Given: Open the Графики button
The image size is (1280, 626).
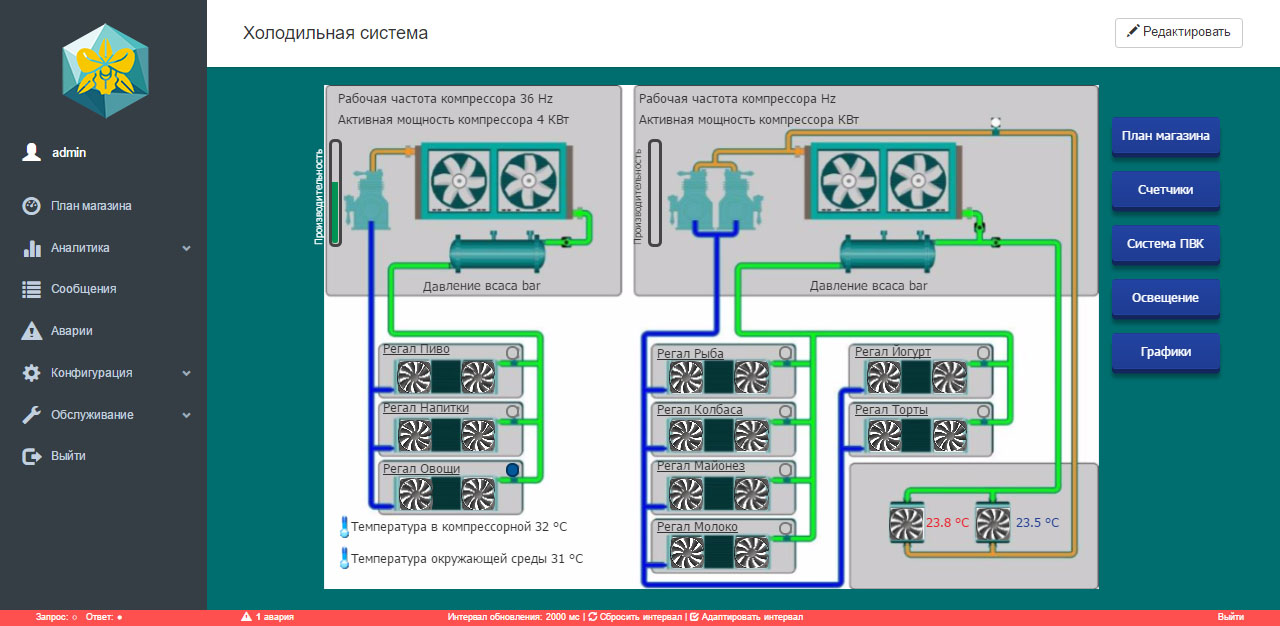Looking at the screenshot, I should click(1165, 352).
